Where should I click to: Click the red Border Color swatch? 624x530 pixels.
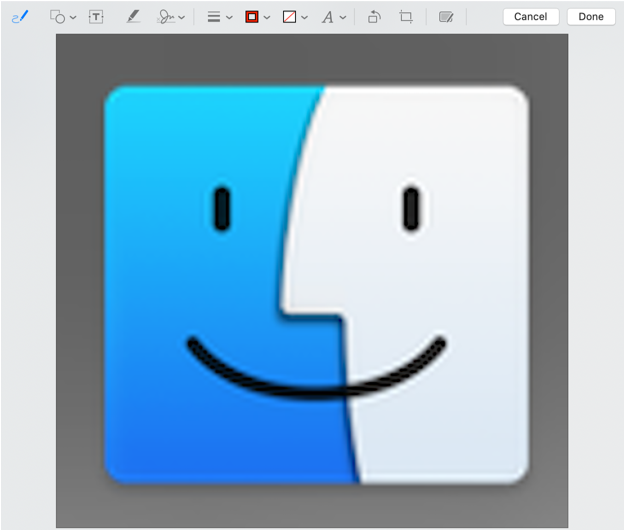click(252, 17)
